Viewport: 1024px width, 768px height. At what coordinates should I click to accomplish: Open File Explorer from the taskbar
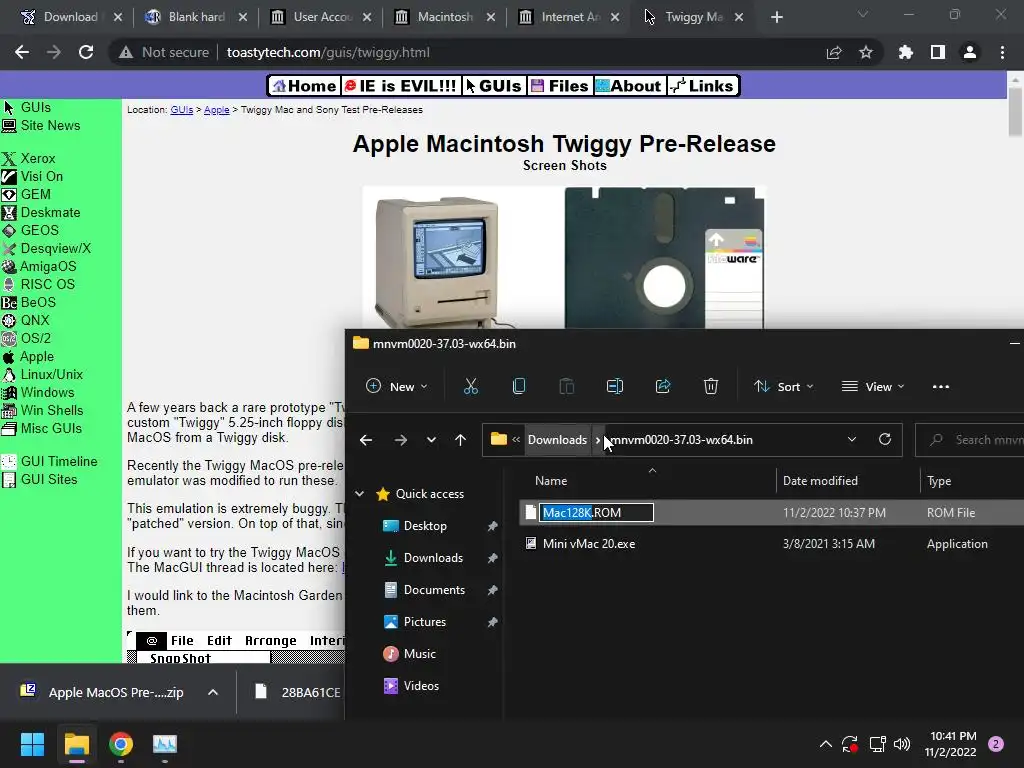pos(76,744)
